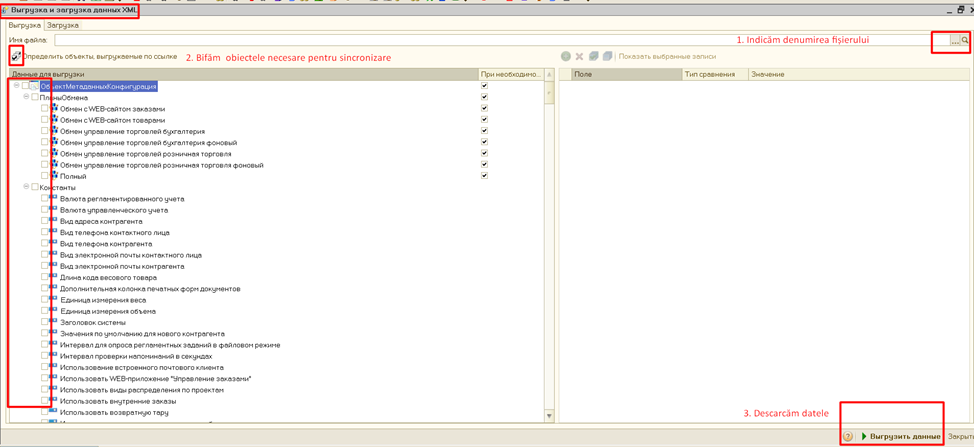Click the green add filter icon
Viewport: 974px width, 447px height.
[565, 56]
